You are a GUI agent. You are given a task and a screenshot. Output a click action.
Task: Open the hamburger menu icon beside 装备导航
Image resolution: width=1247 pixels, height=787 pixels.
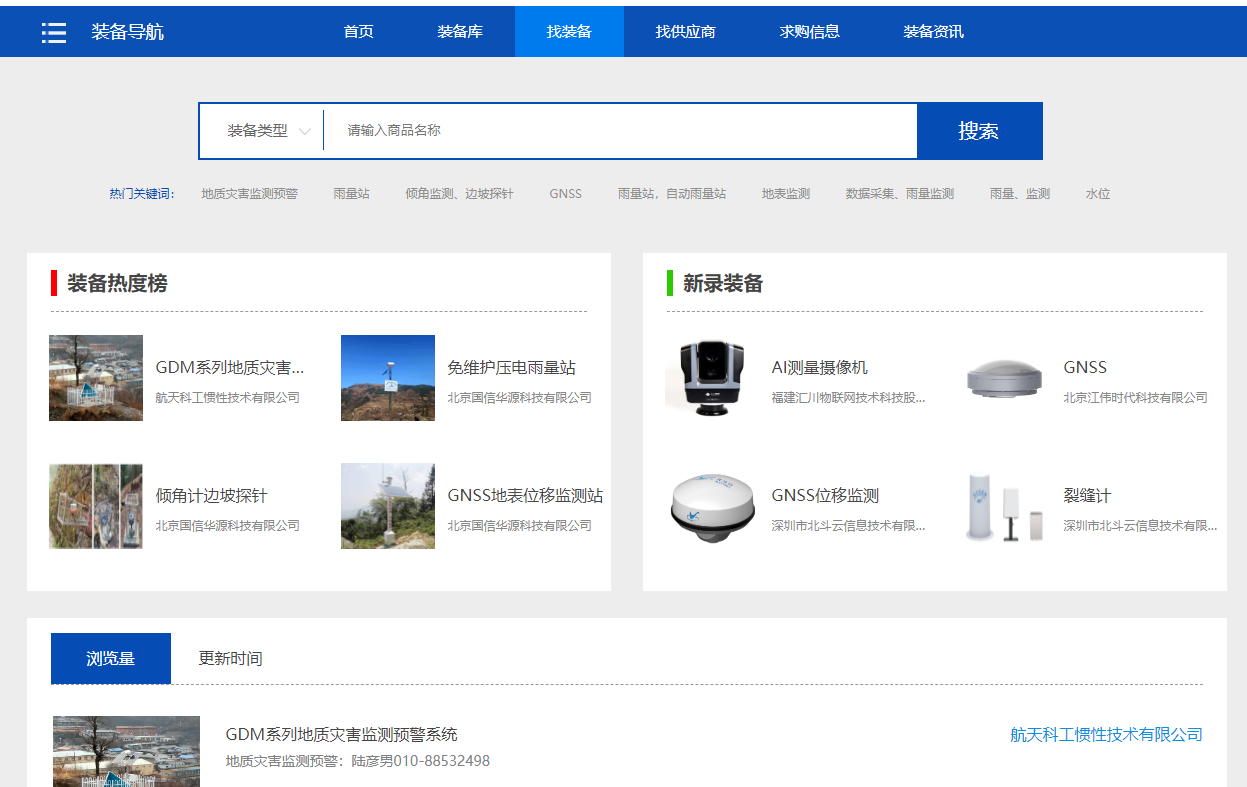pyautogui.click(x=53, y=32)
